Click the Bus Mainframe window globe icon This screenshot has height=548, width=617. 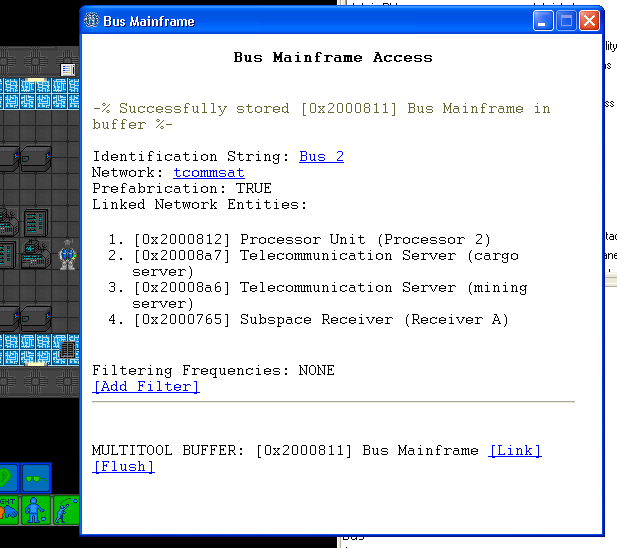pyautogui.click(x=92, y=21)
